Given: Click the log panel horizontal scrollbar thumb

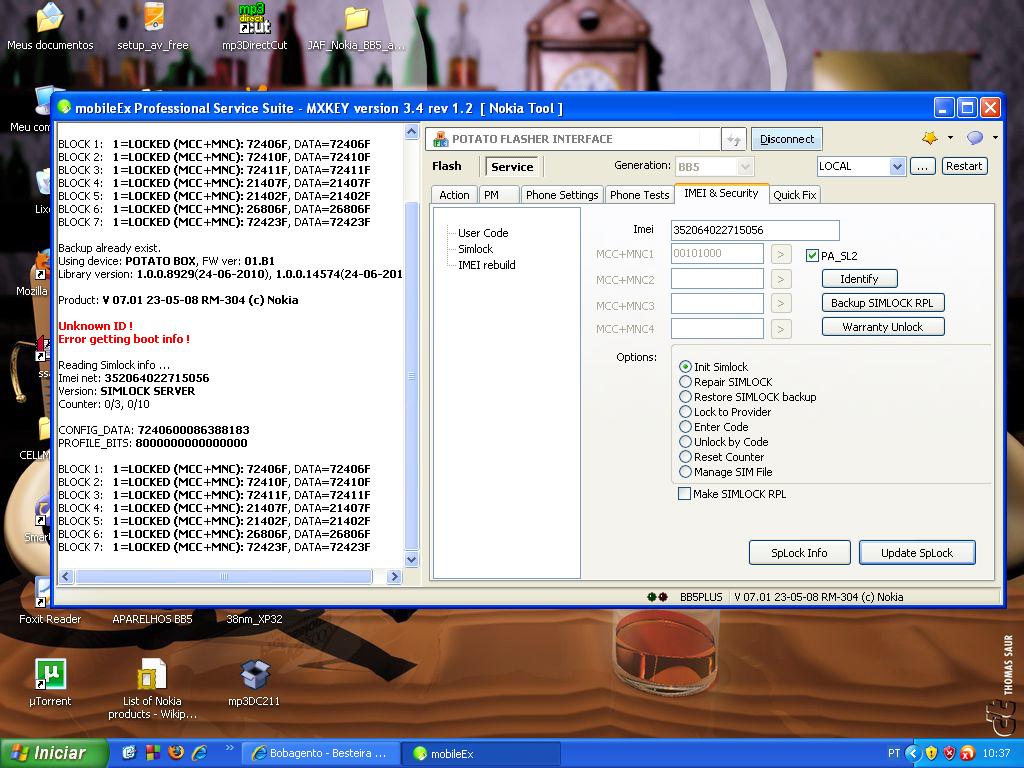Looking at the screenshot, I should pyautogui.click(x=224, y=577).
